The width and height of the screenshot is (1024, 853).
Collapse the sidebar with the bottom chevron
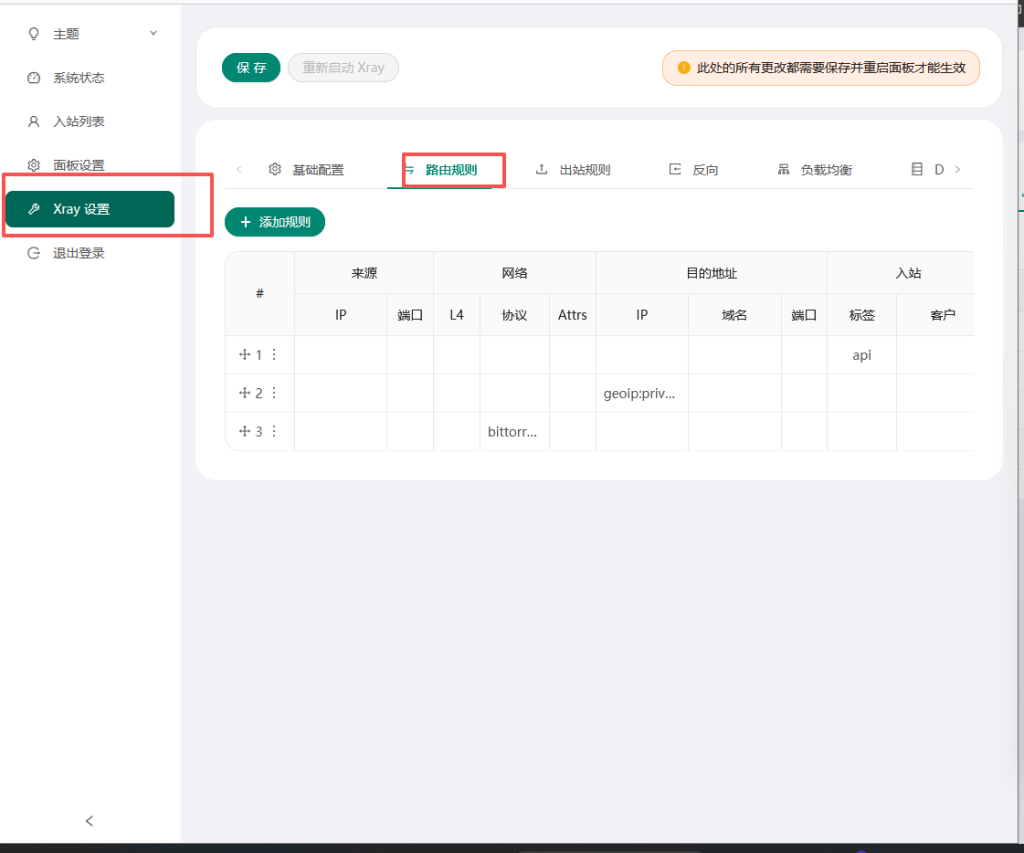(89, 820)
